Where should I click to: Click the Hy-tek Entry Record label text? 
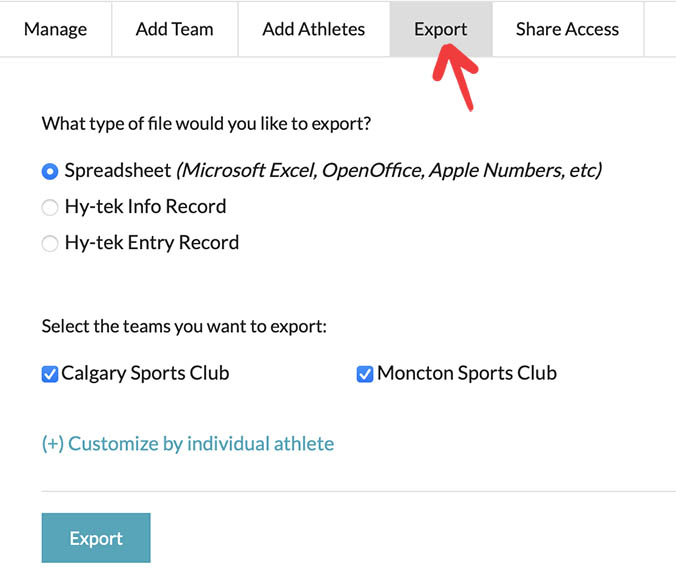coord(151,242)
